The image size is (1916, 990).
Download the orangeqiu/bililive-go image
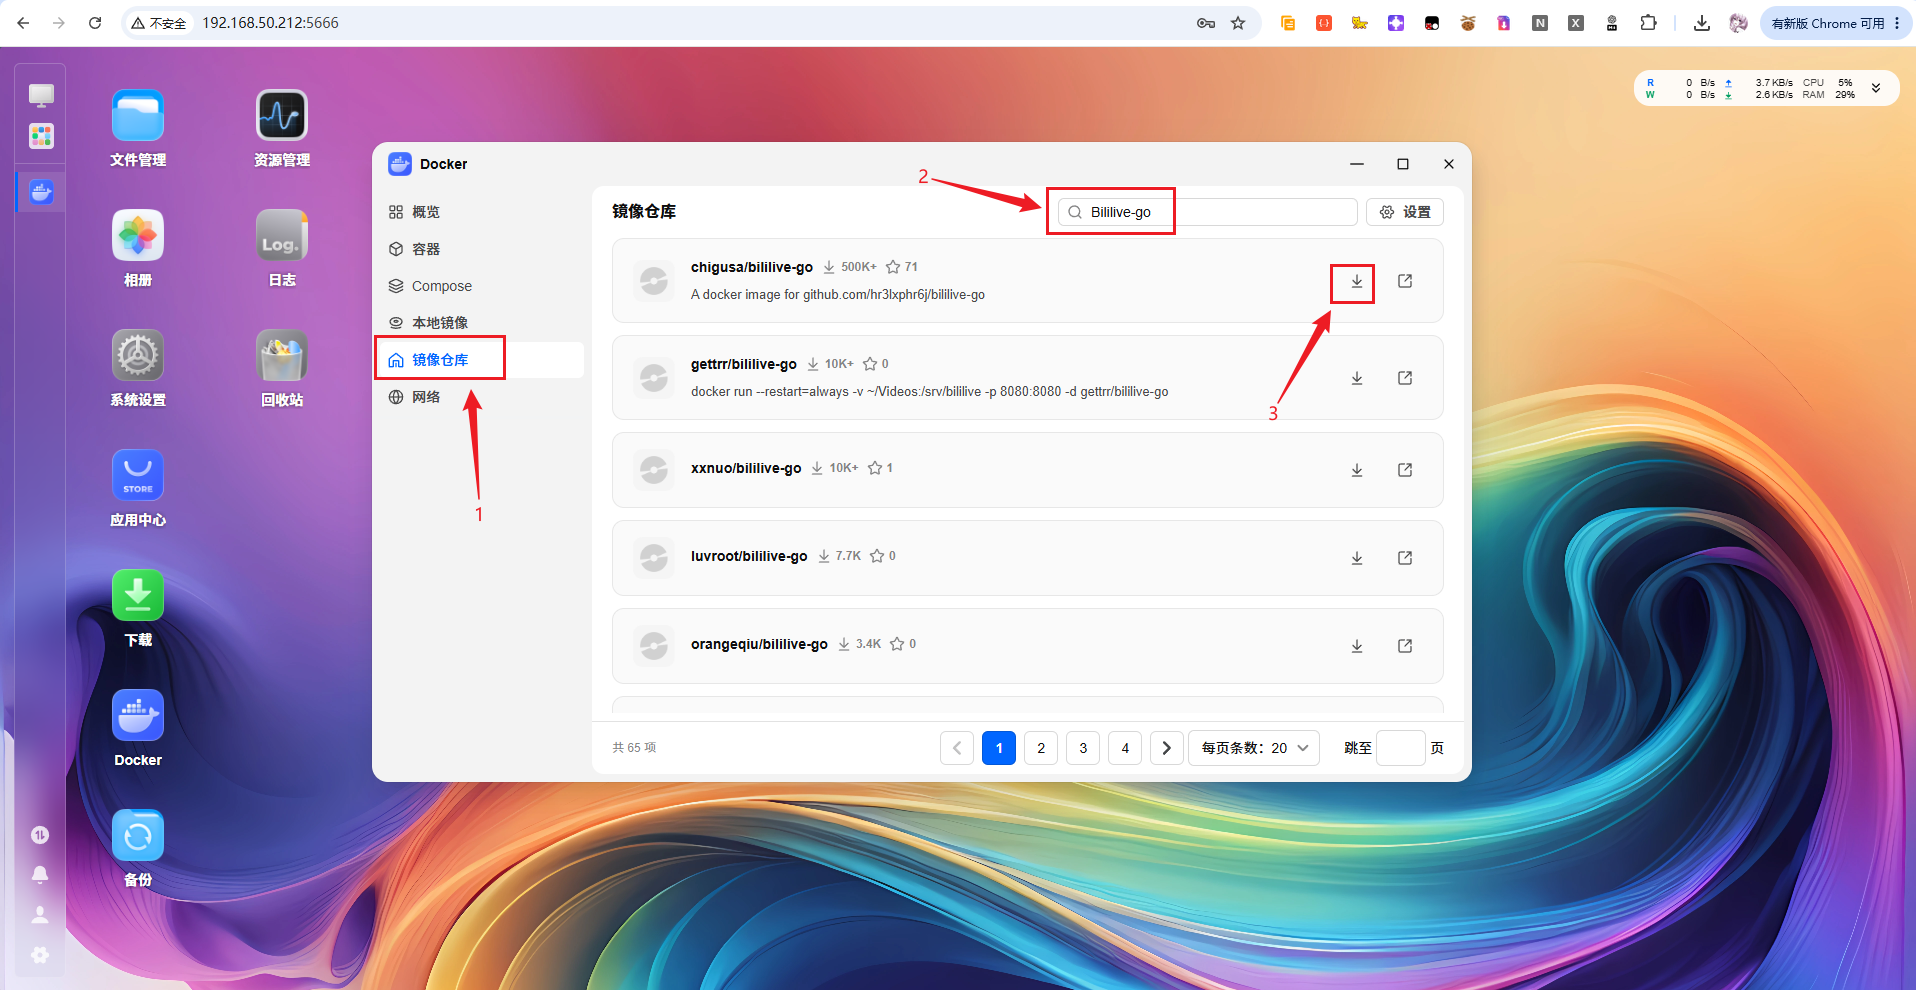1357,646
